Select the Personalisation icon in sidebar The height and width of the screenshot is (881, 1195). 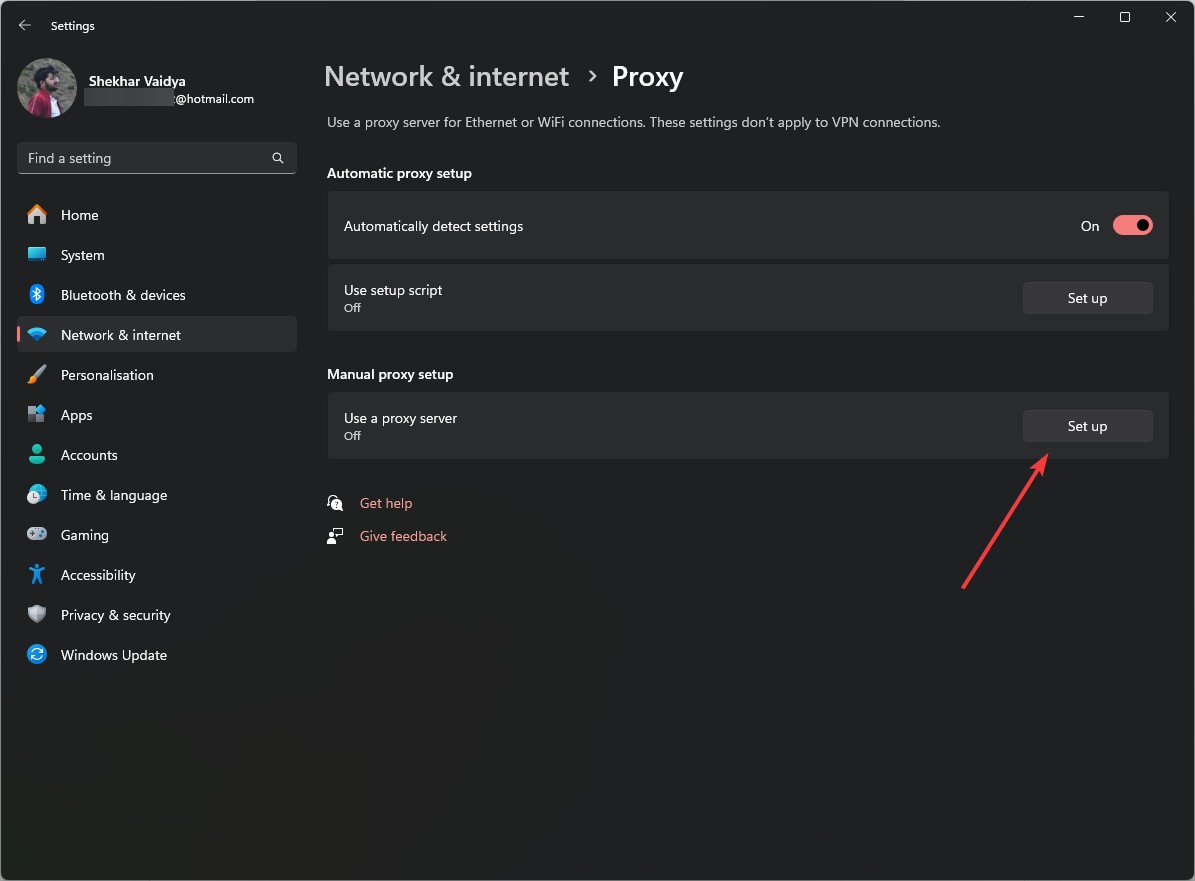pyautogui.click(x=37, y=375)
